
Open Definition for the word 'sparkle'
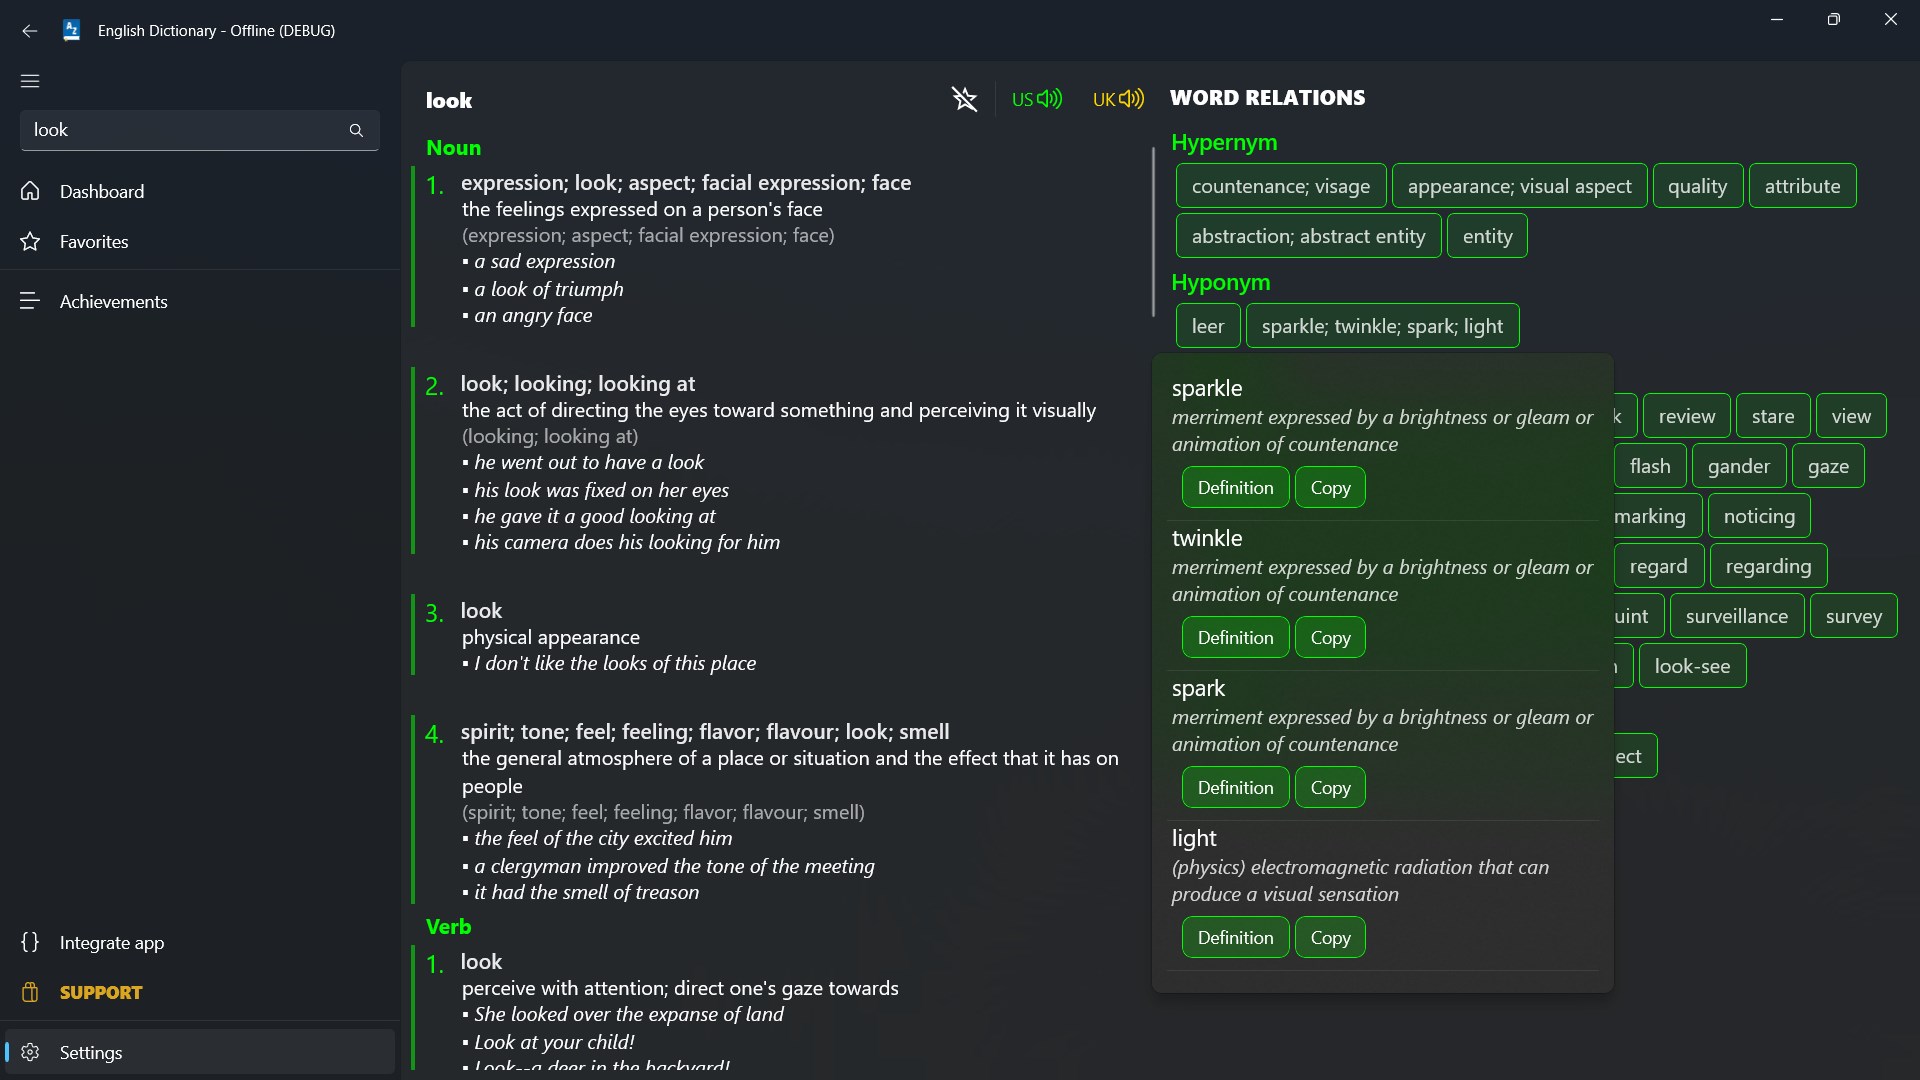point(1235,487)
